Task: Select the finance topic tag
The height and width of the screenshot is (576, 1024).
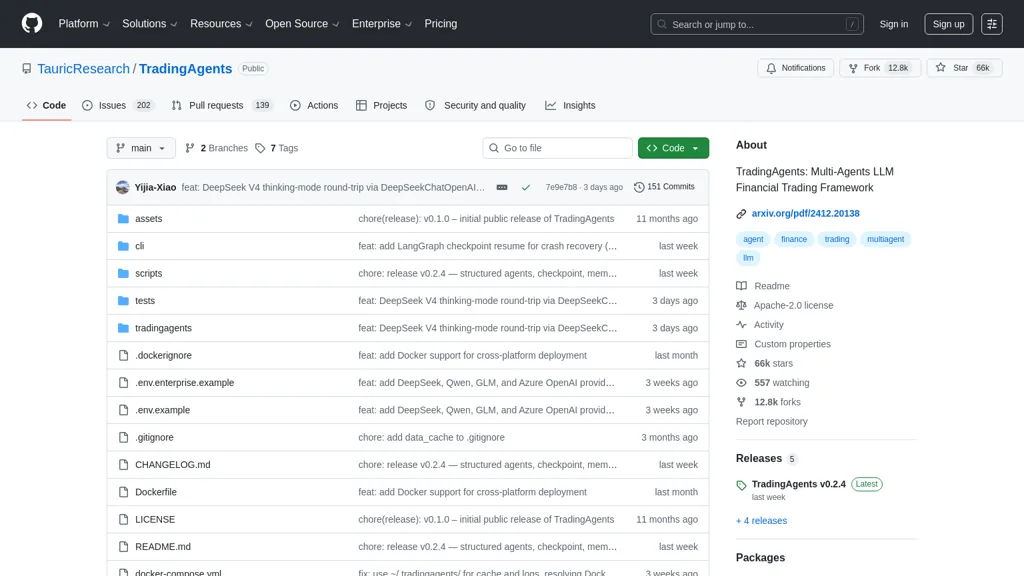Action: [793, 239]
